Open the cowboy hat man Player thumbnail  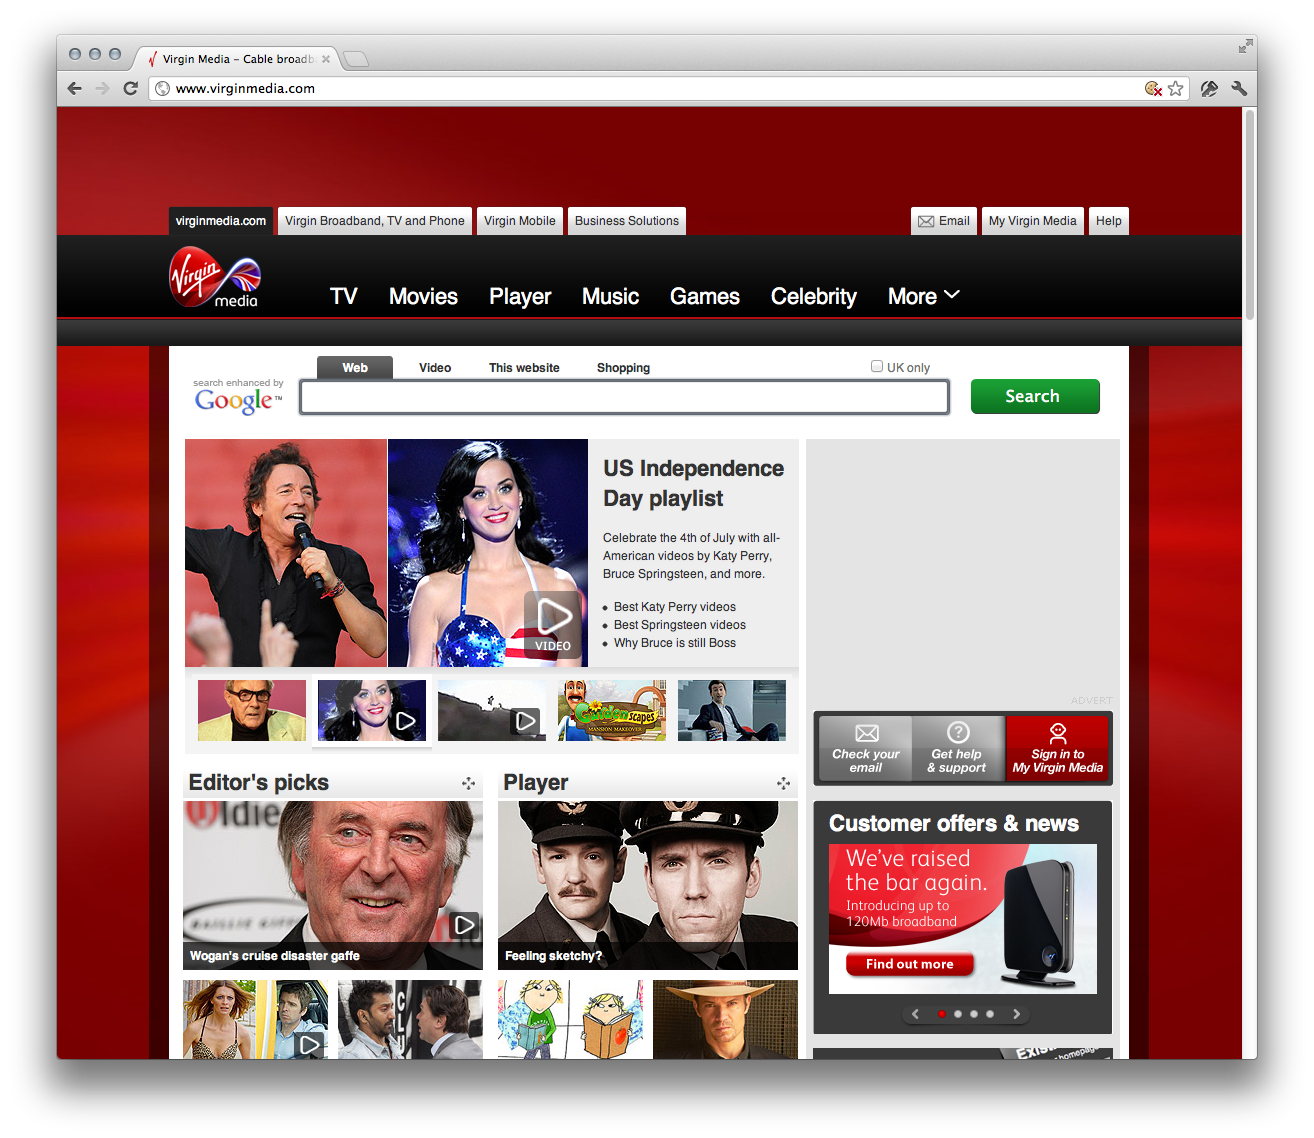tap(725, 1019)
